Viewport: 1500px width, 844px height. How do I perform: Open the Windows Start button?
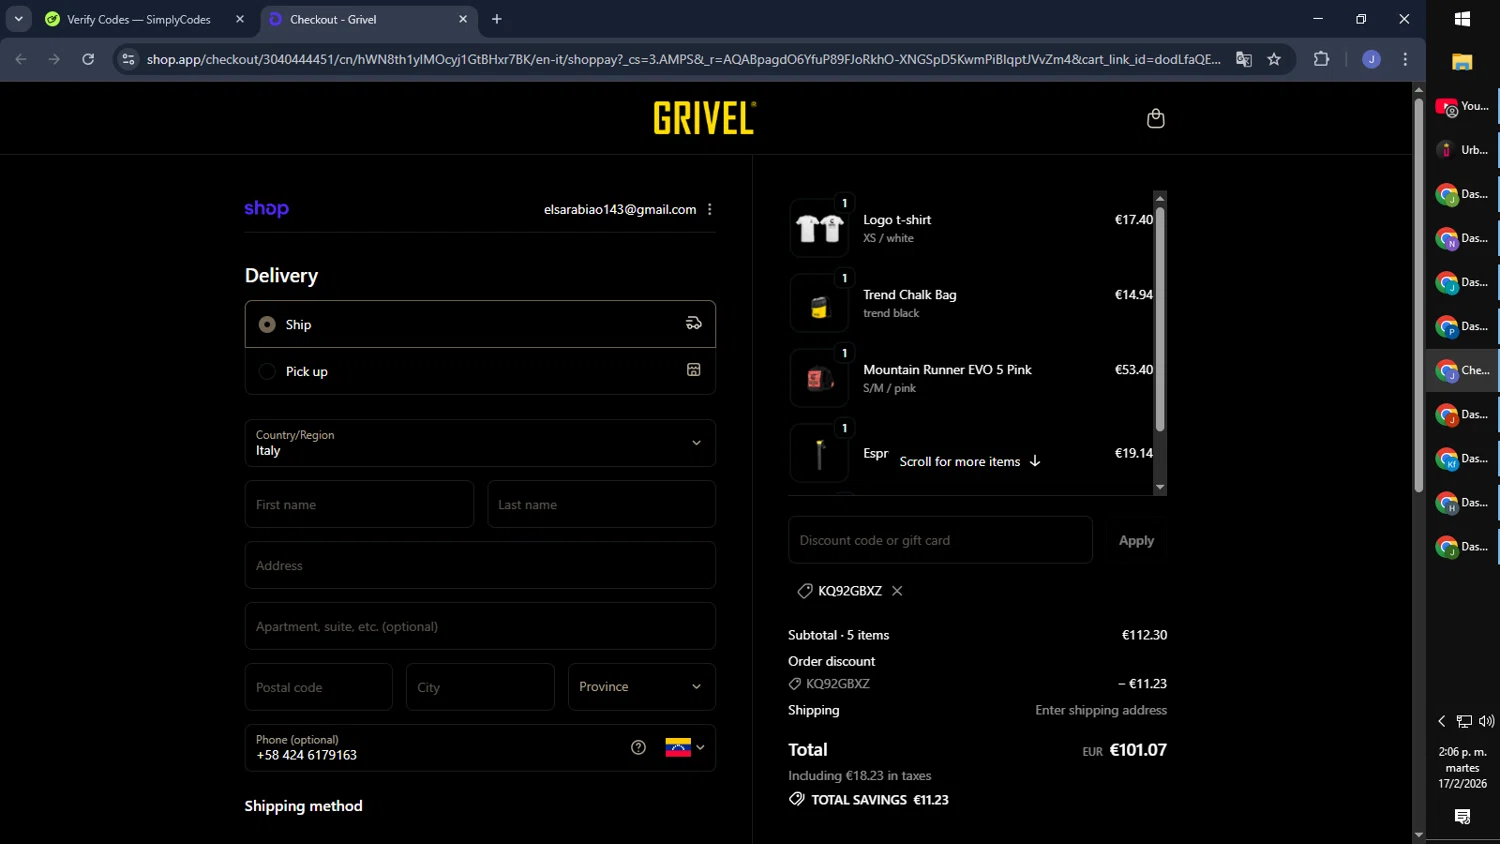point(1462,19)
